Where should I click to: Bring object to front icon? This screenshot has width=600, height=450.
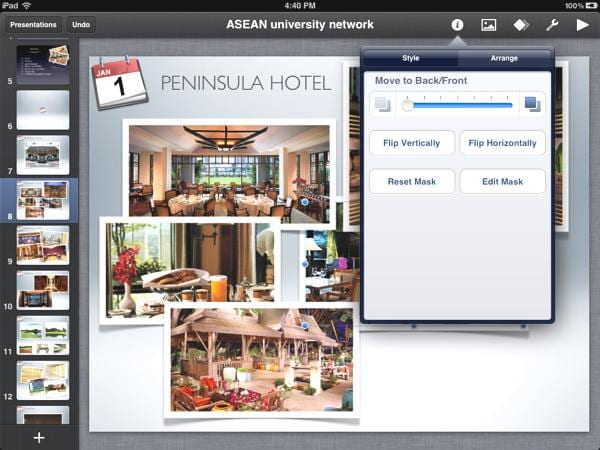coord(532,104)
